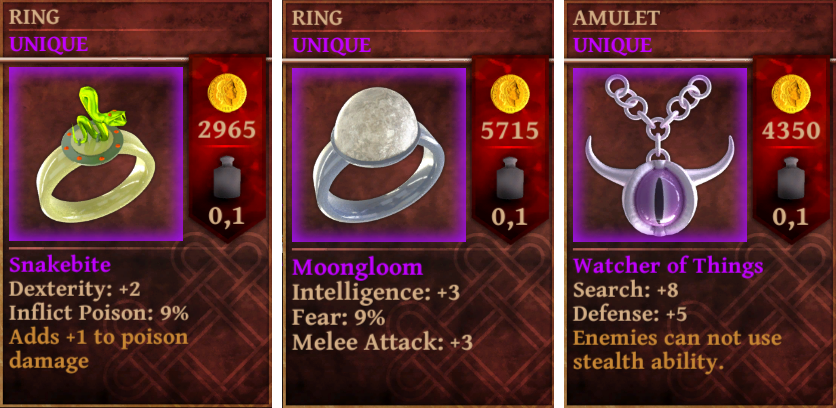Select the Moongloom item name
836x408 pixels.
point(358,267)
